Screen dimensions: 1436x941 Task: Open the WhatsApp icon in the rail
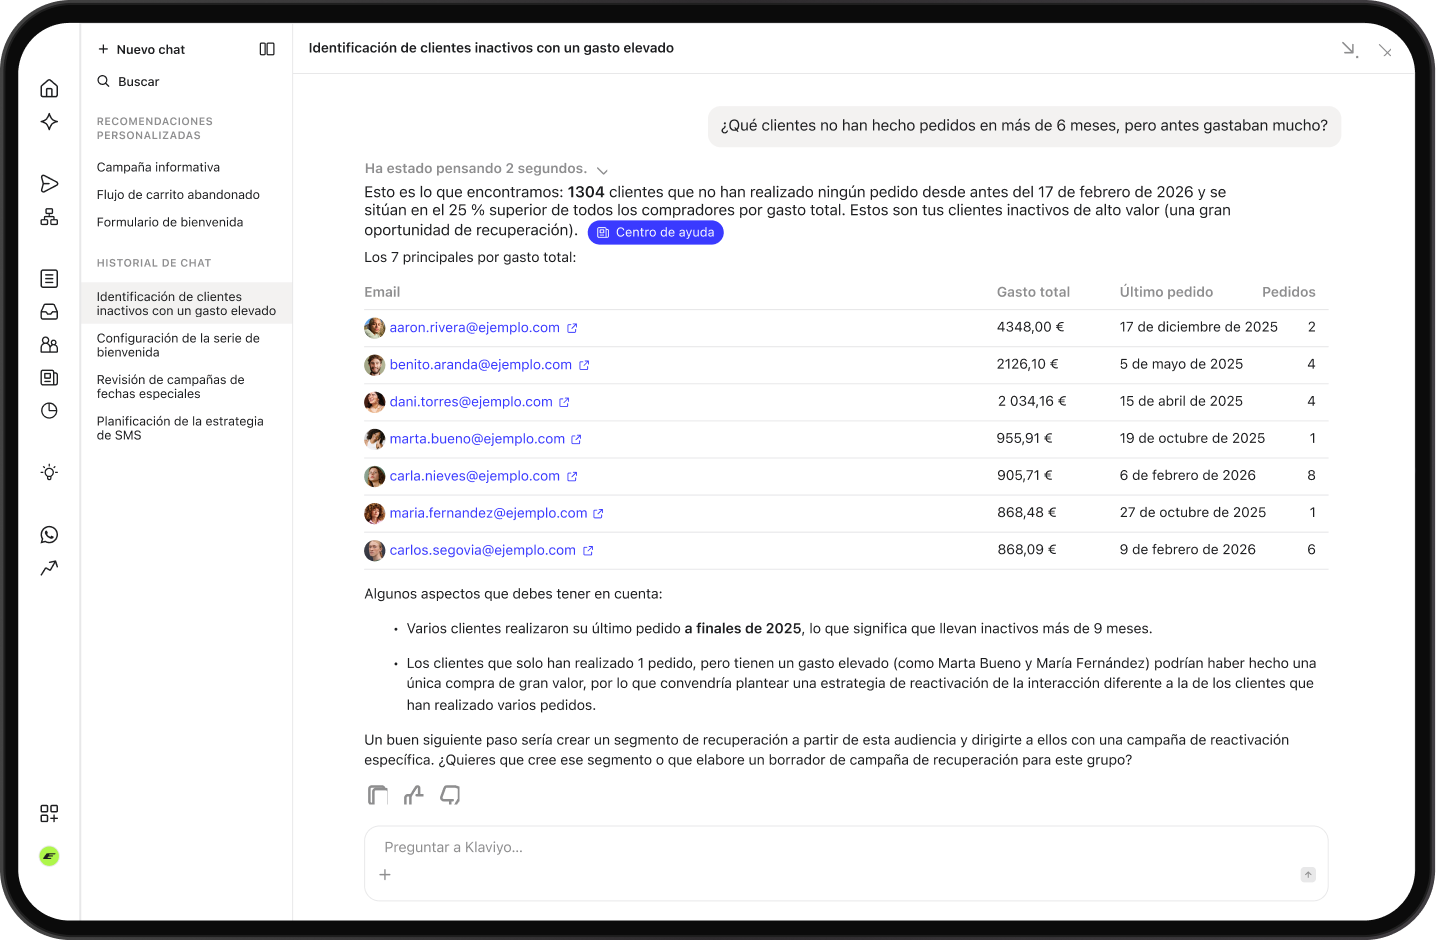[49, 535]
